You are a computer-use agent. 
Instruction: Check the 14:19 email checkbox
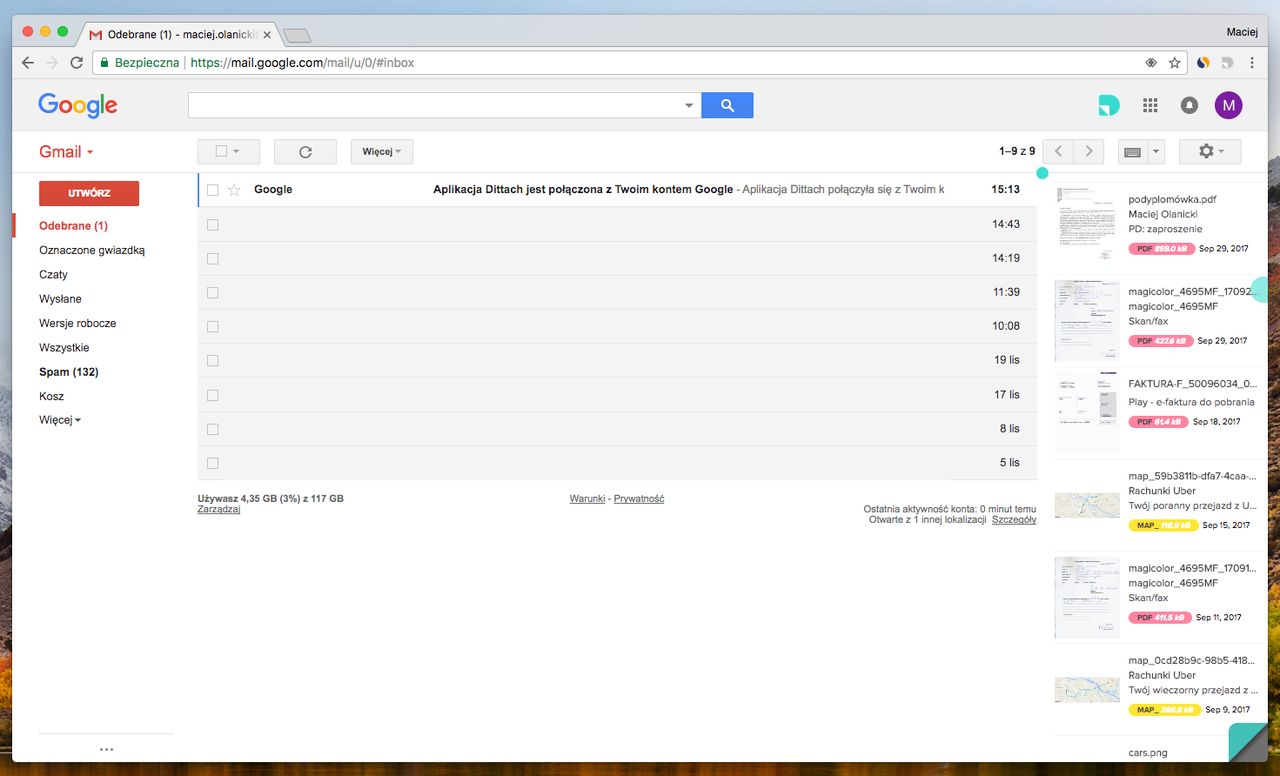click(x=212, y=258)
